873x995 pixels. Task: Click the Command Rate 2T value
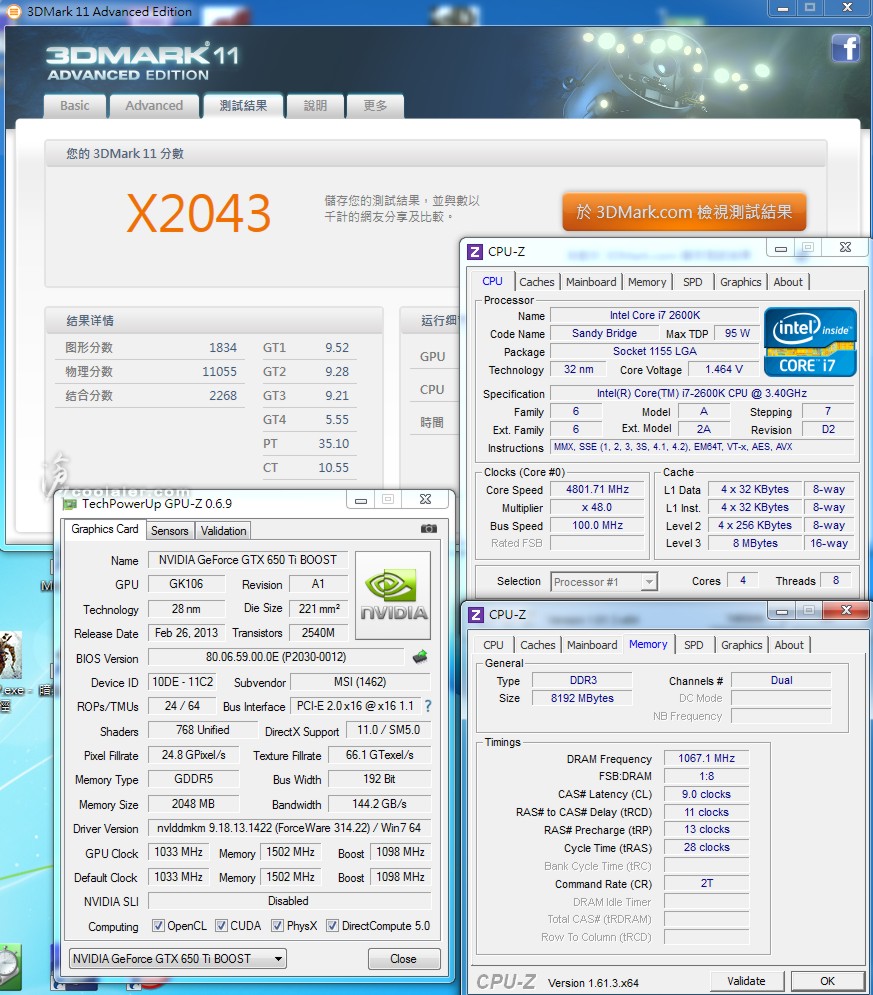[706, 883]
